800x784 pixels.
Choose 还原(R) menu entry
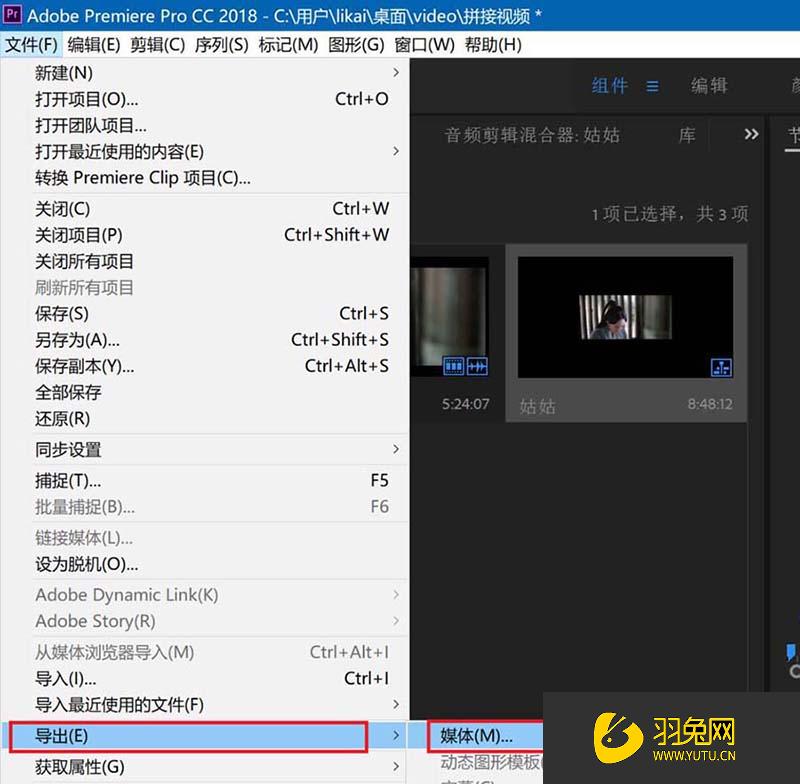coord(205,419)
